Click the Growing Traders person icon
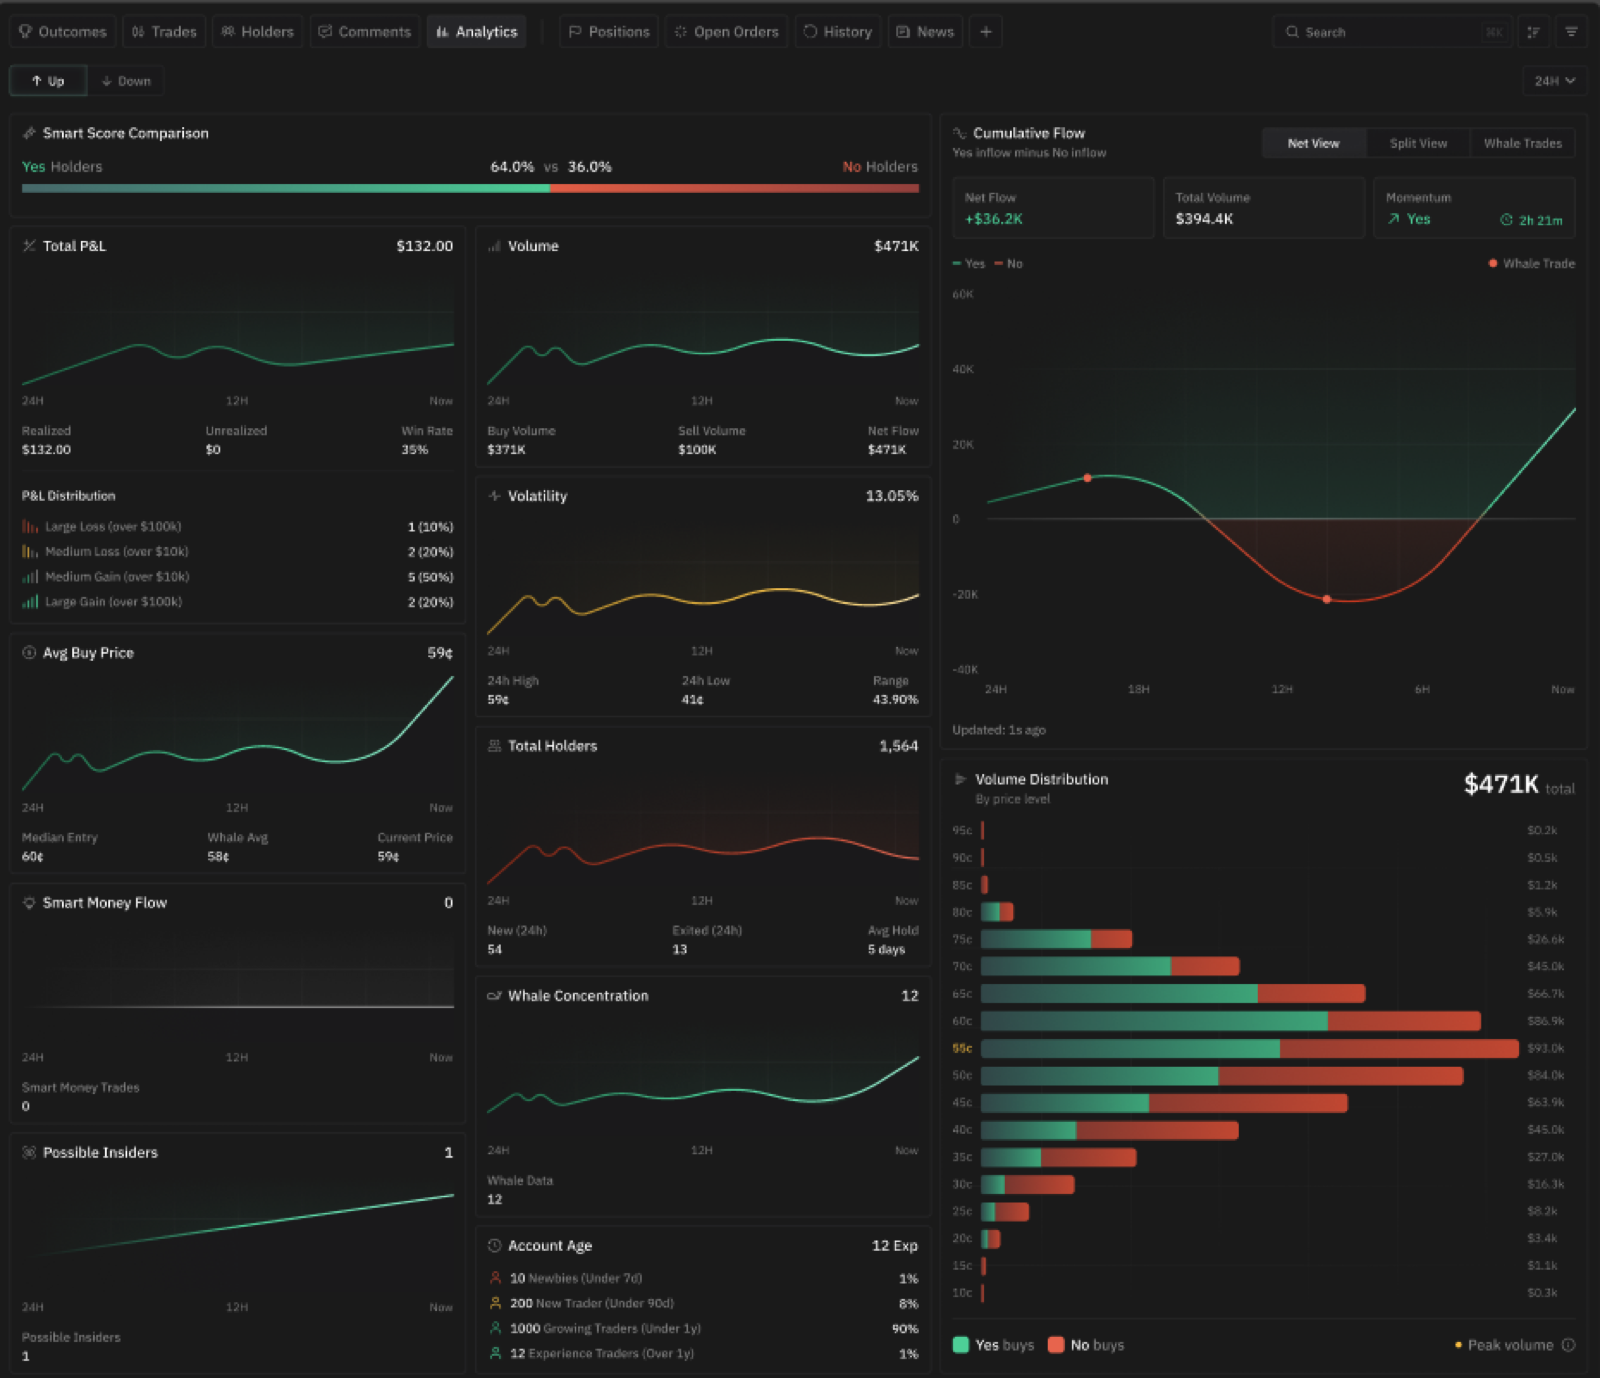 495,1328
